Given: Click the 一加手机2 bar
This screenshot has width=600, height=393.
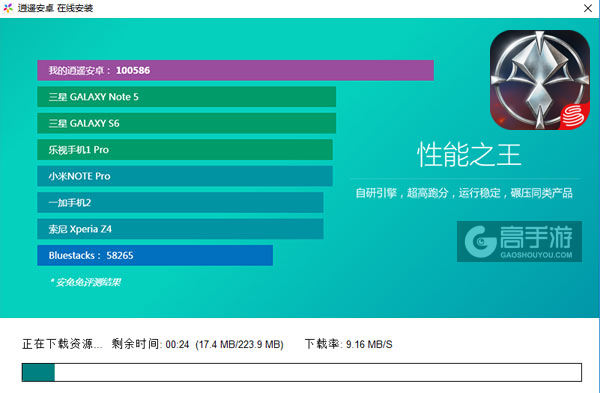Looking at the screenshot, I should point(180,202).
